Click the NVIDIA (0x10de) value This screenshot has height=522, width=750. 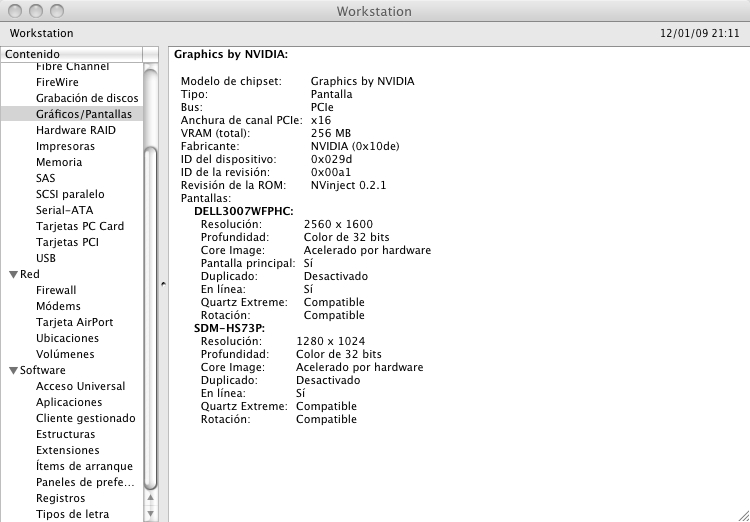[355, 146]
